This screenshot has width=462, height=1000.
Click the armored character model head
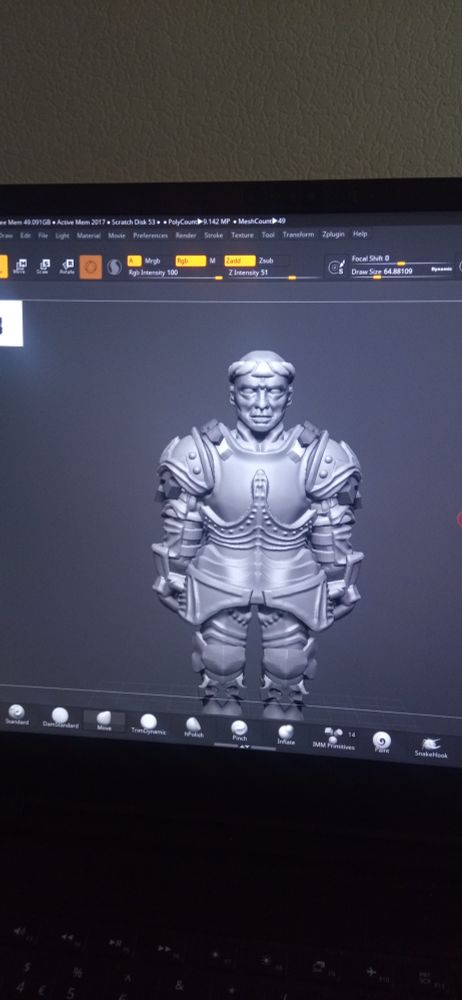click(262, 390)
